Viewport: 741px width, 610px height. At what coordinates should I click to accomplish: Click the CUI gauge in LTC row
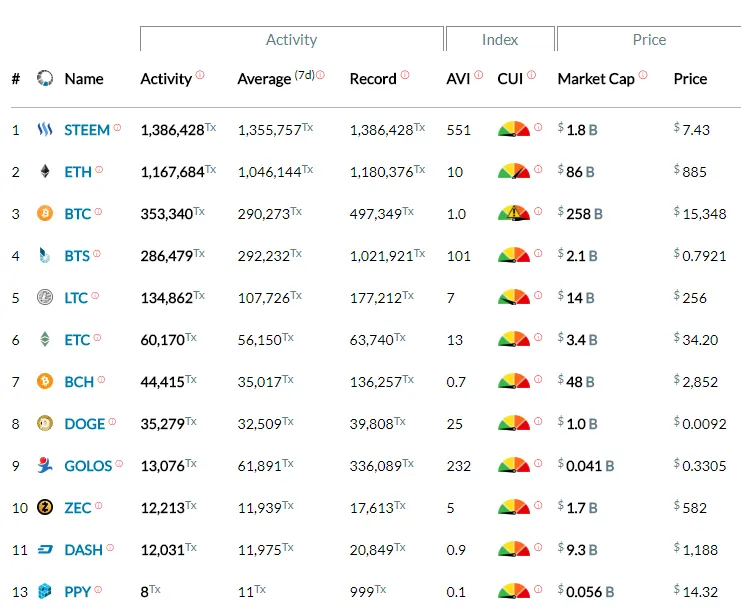(514, 297)
